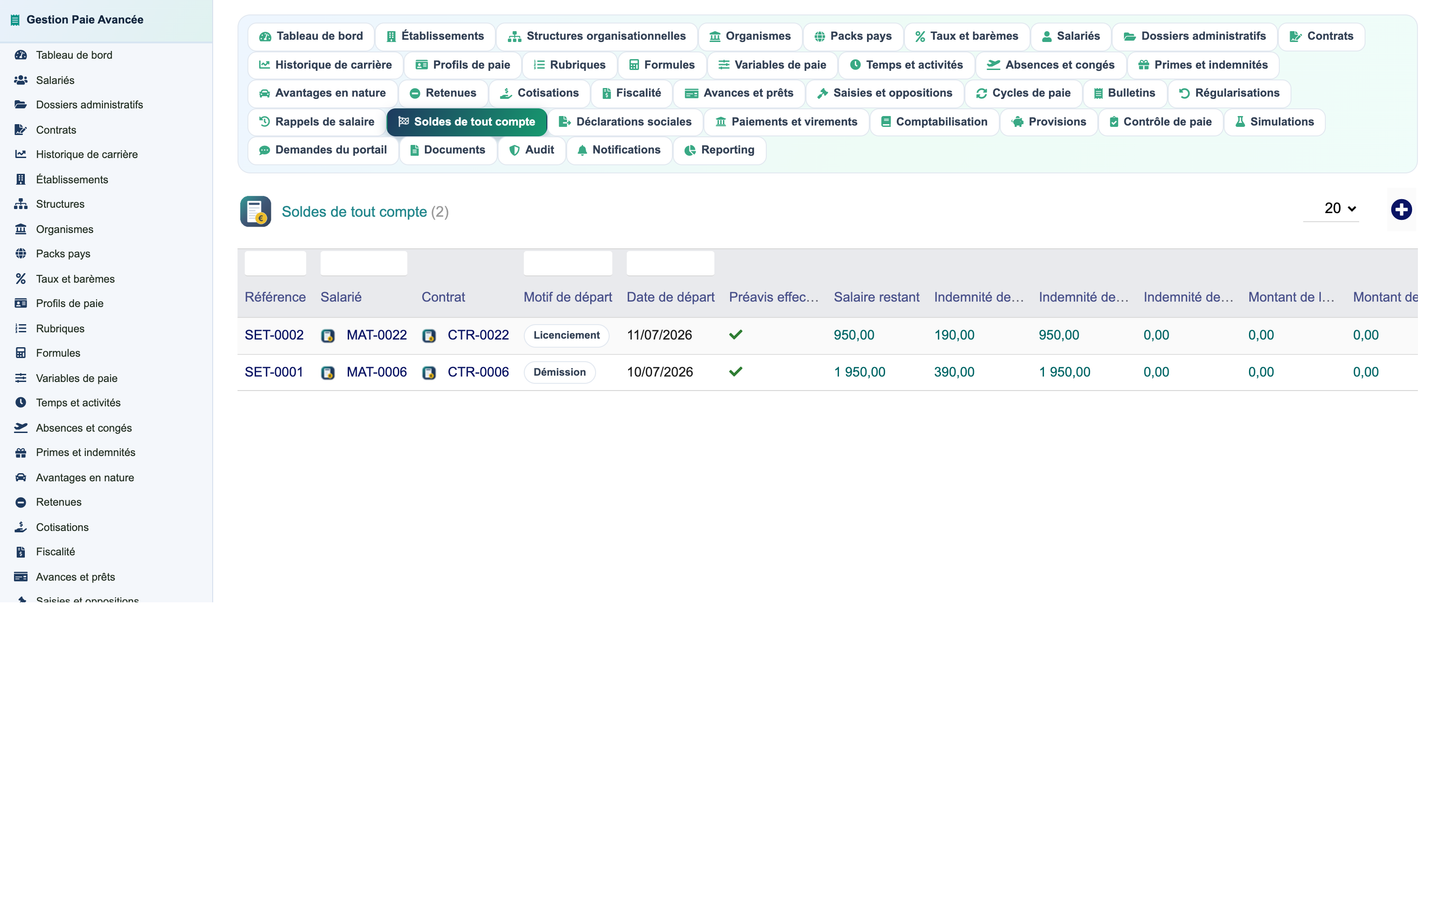Go to the Reporting tab
The width and height of the screenshot is (1445, 903).
pyautogui.click(x=719, y=150)
